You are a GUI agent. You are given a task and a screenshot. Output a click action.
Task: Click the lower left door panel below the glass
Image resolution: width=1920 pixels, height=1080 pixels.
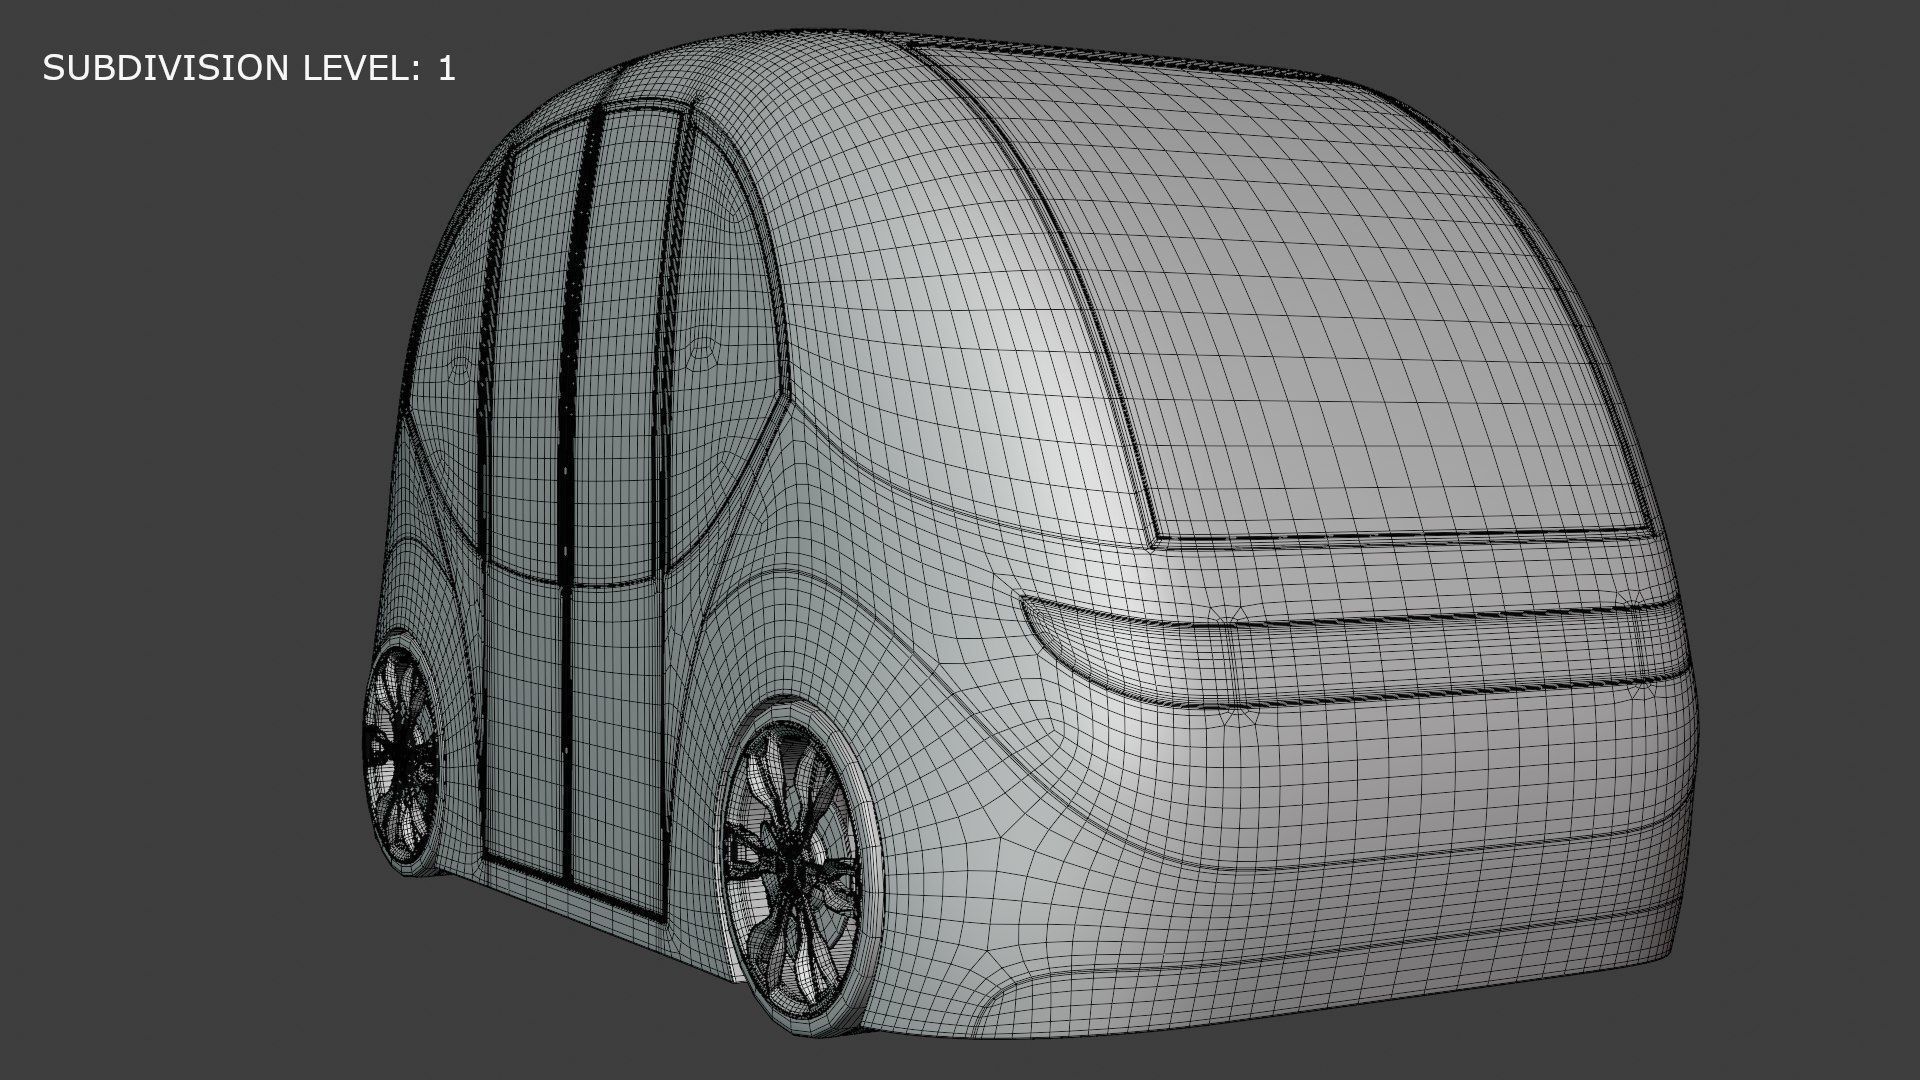pos(522,725)
